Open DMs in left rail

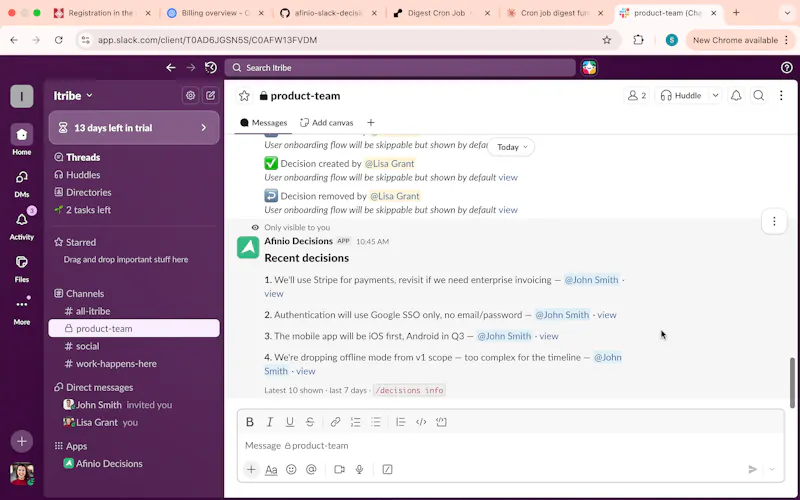click(21, 183)
